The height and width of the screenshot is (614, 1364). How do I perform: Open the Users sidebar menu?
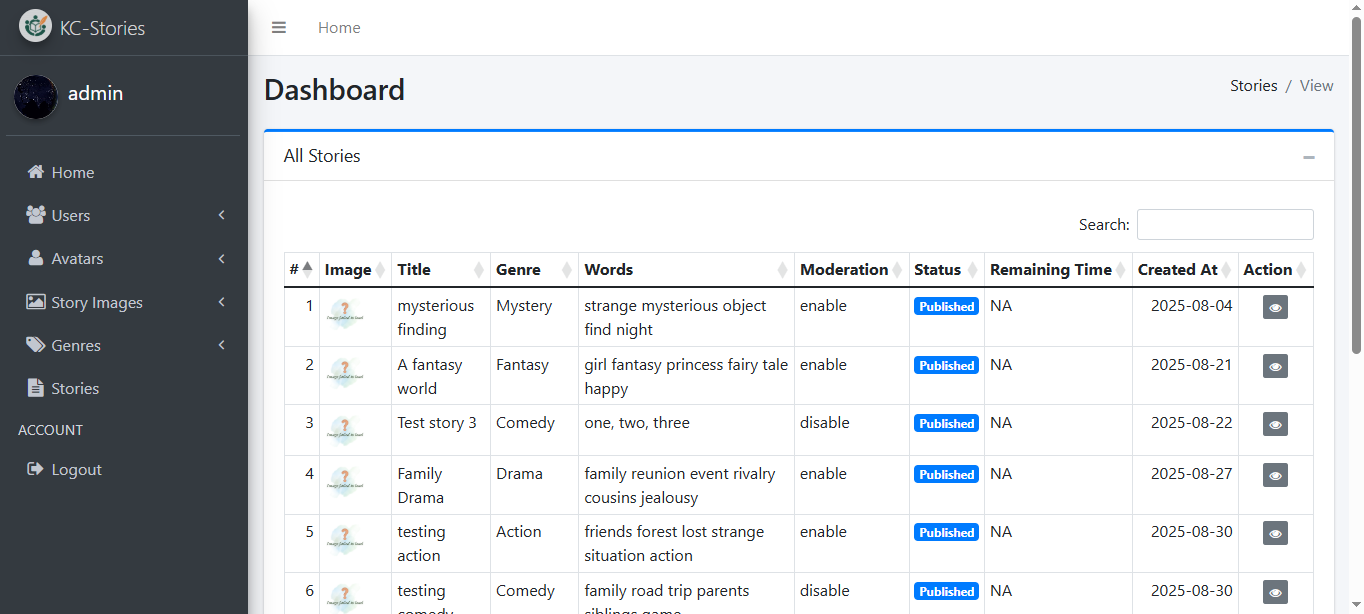124,215
